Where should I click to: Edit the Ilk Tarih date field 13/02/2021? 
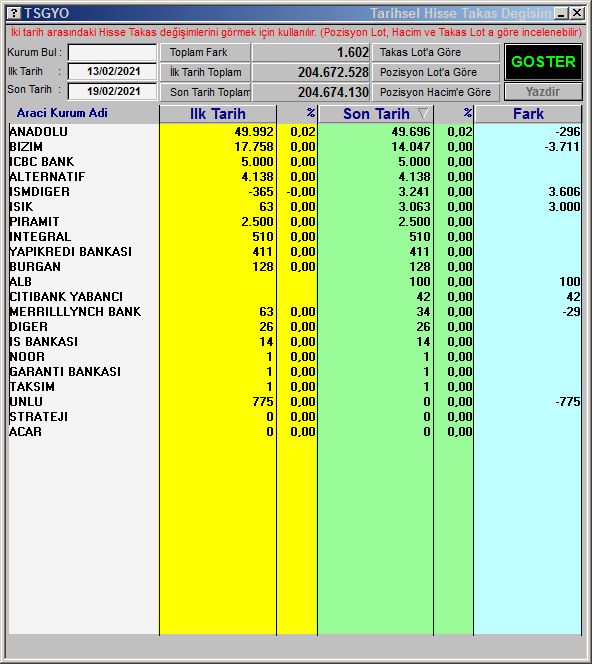(x=112, y=72)
